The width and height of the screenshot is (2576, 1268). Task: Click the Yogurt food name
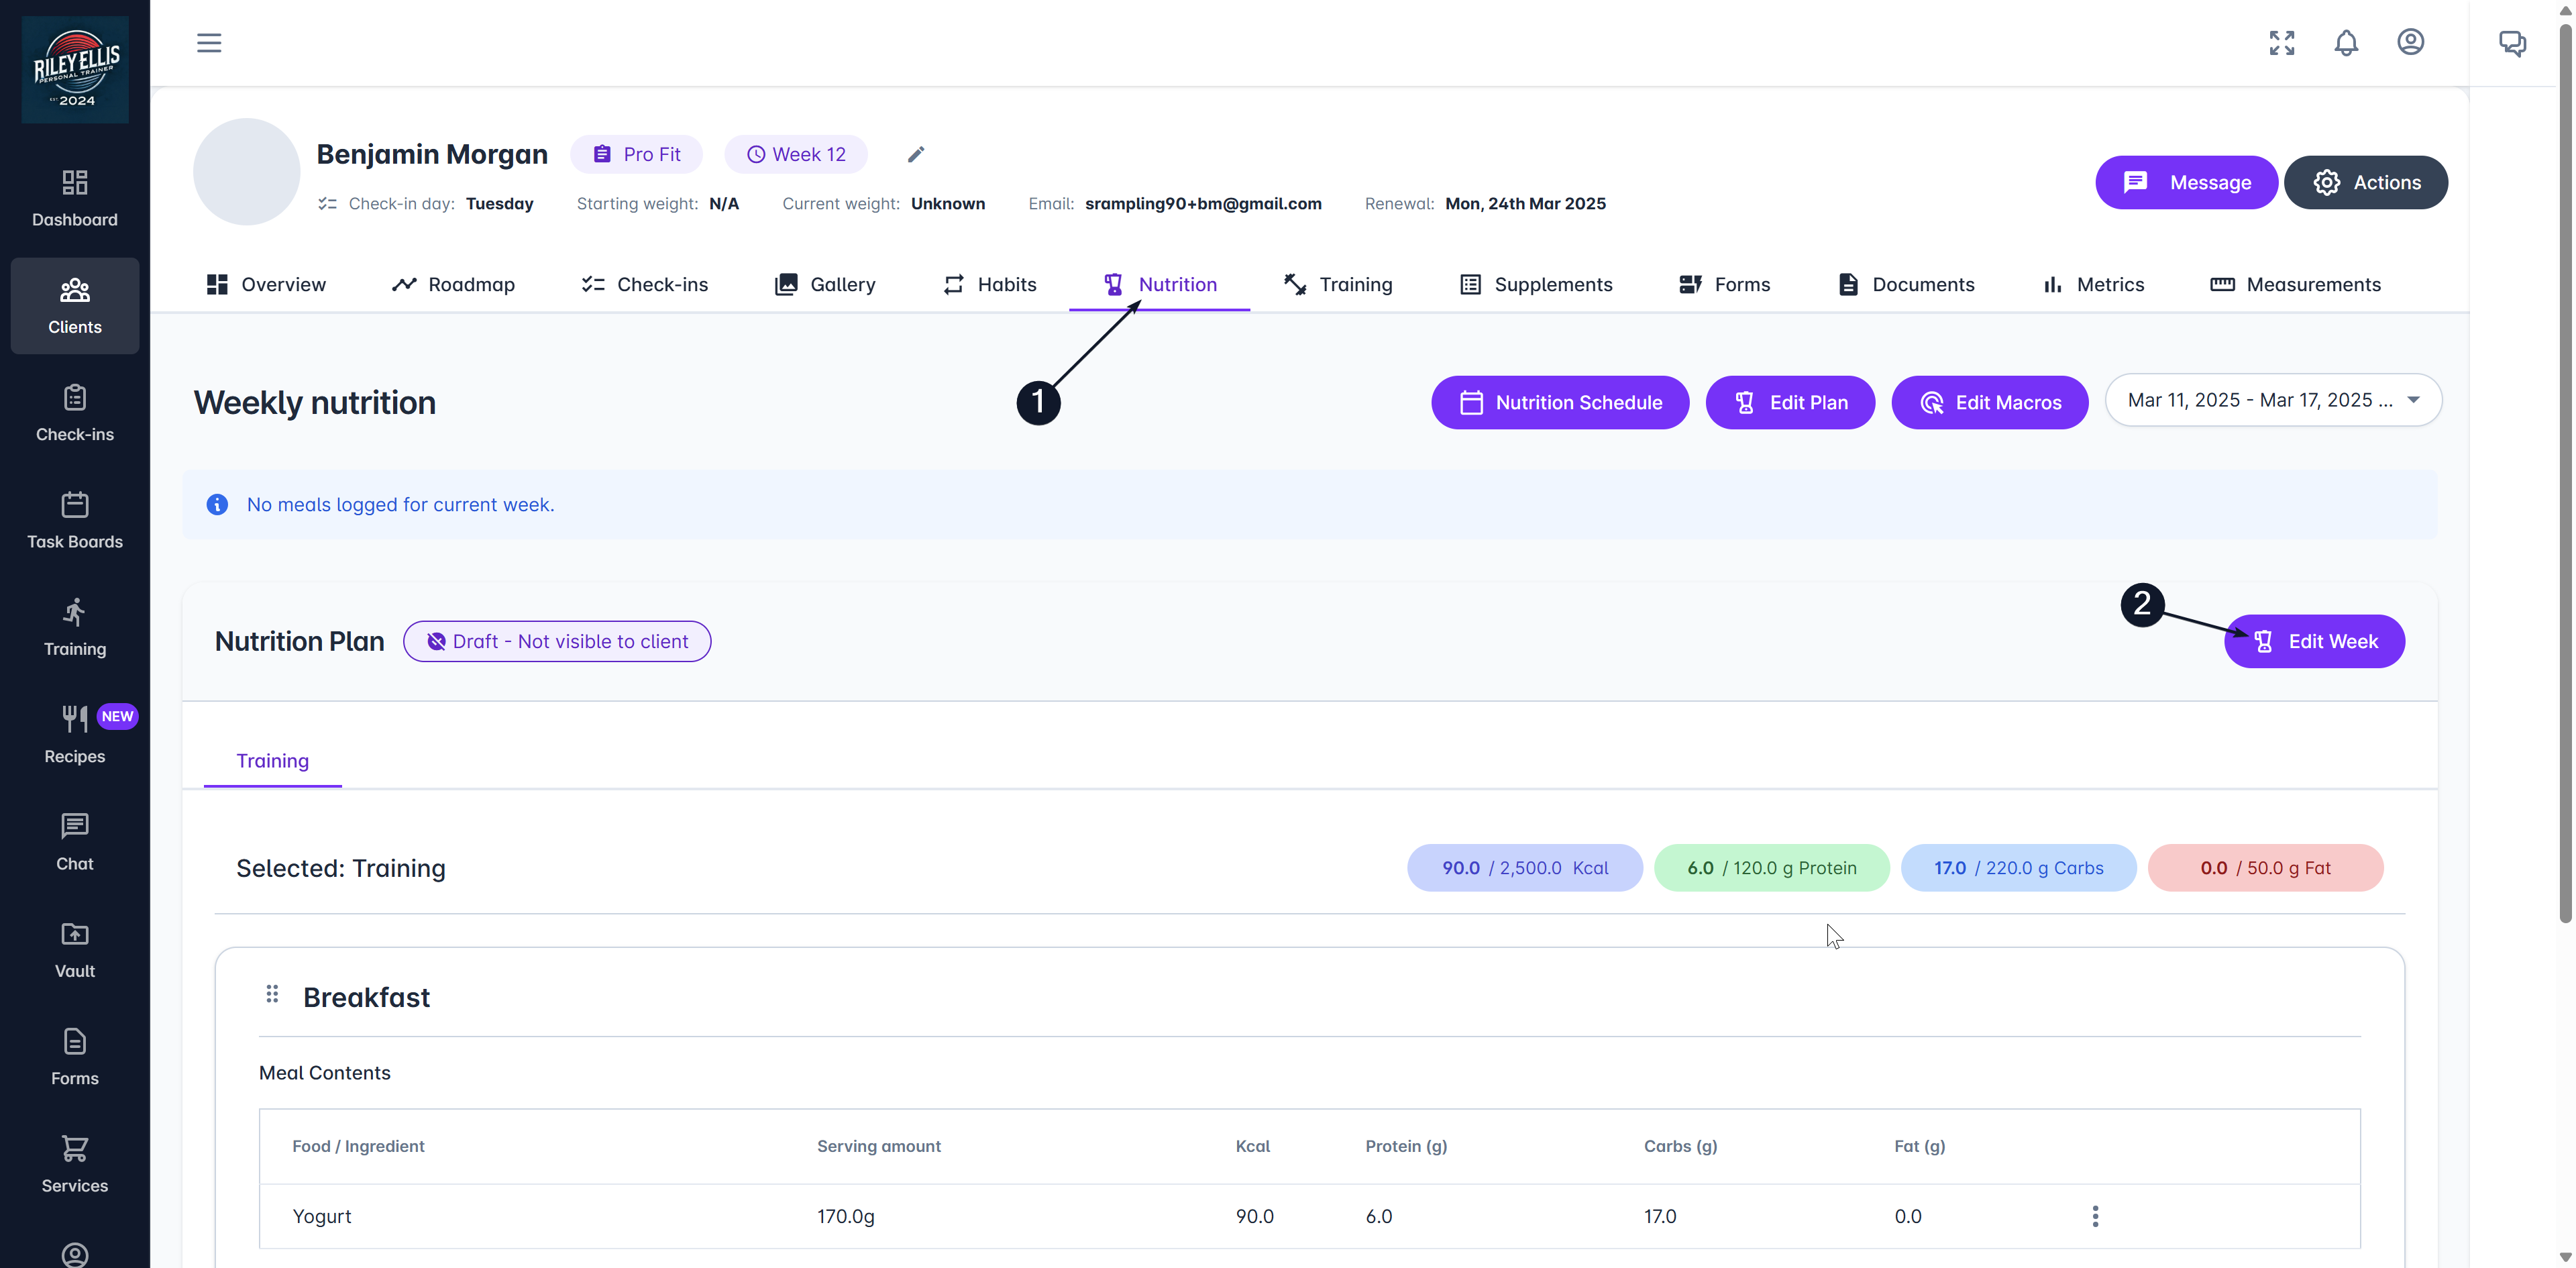[x=322, y=1216]
